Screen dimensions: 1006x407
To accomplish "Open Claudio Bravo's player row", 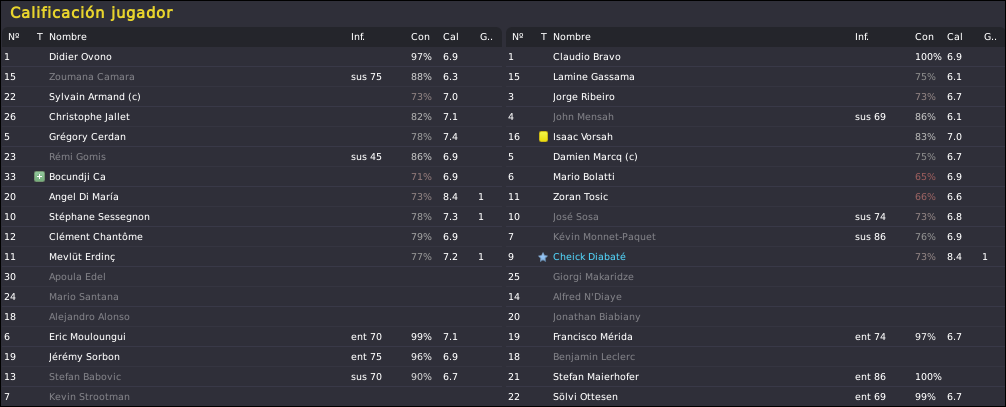I will (x=755, y=57).
